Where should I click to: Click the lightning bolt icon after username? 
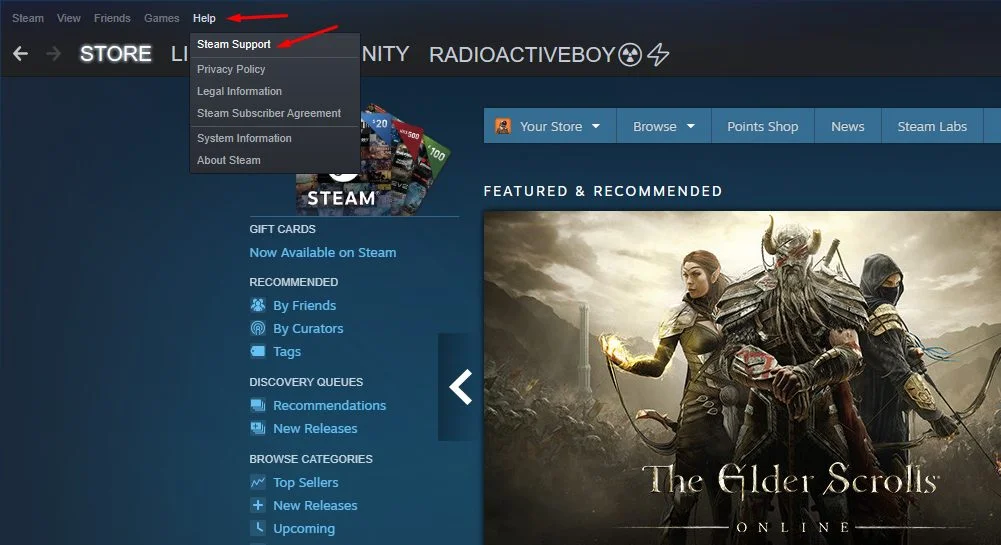pos(658,55)
